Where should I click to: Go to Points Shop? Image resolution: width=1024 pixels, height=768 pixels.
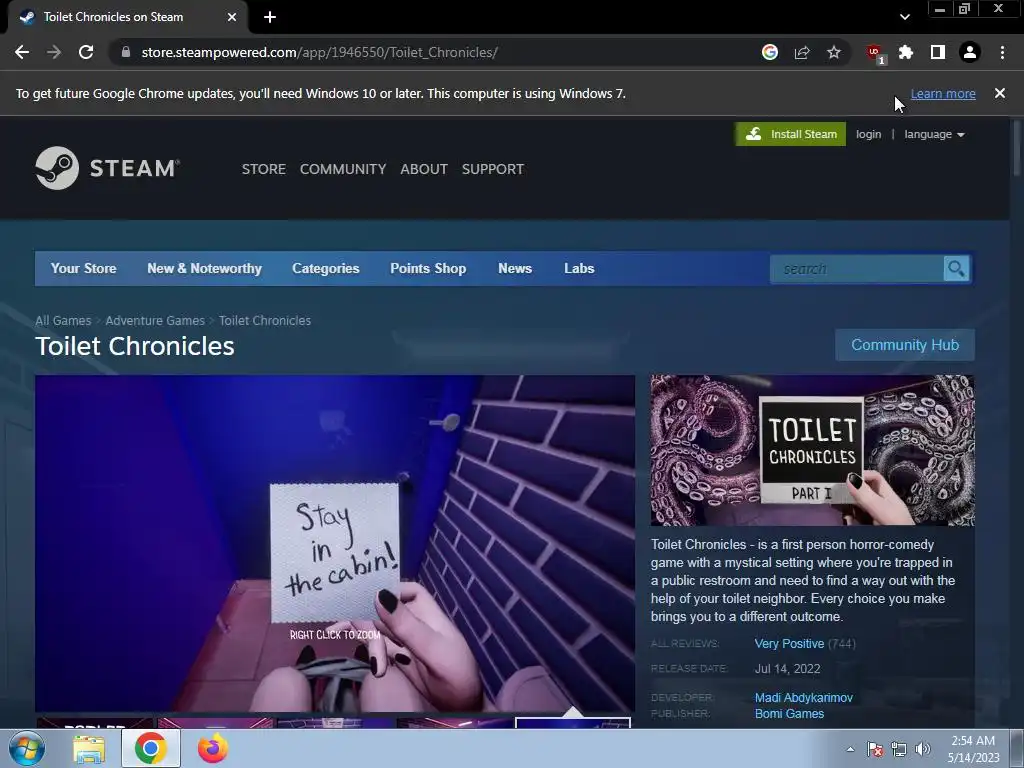[x=428, y=268]
